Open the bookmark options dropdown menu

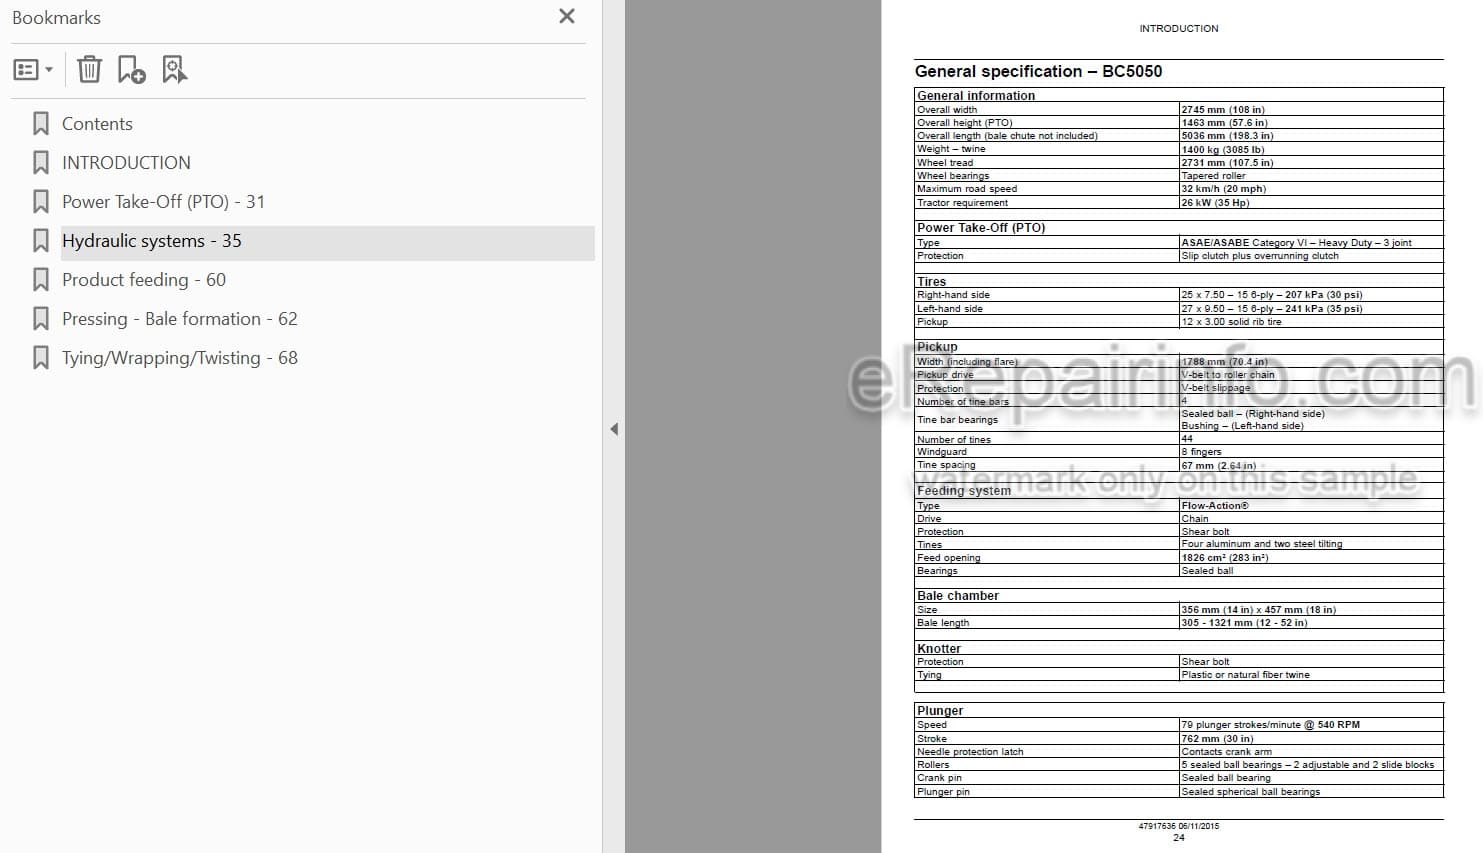pos(33,70)
